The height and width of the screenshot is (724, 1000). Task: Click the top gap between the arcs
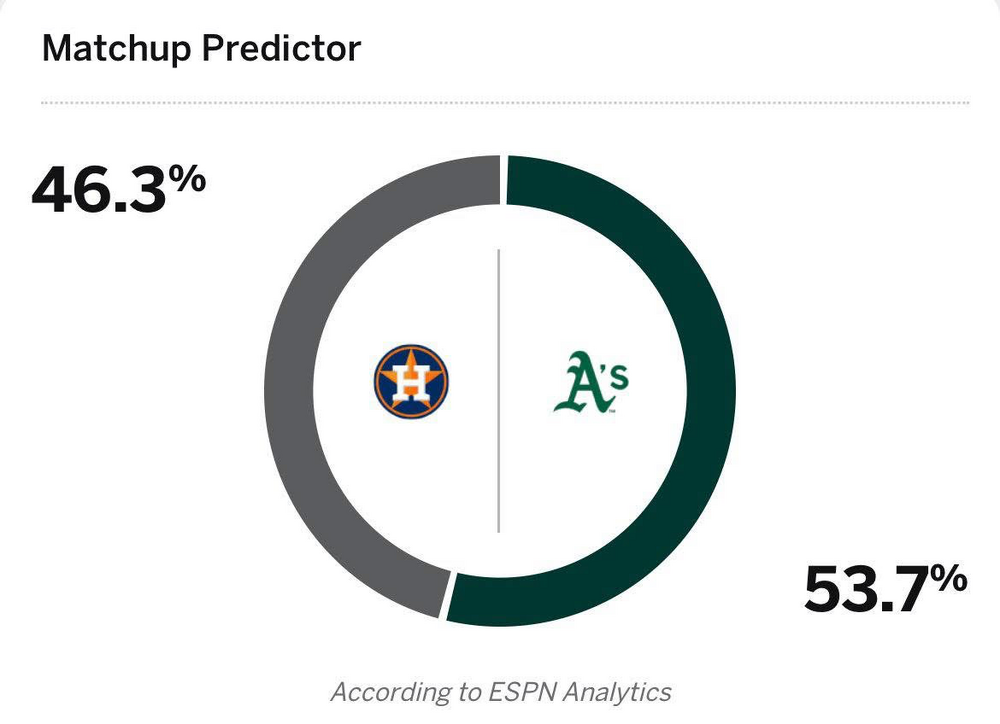click(x=503, y=178)
